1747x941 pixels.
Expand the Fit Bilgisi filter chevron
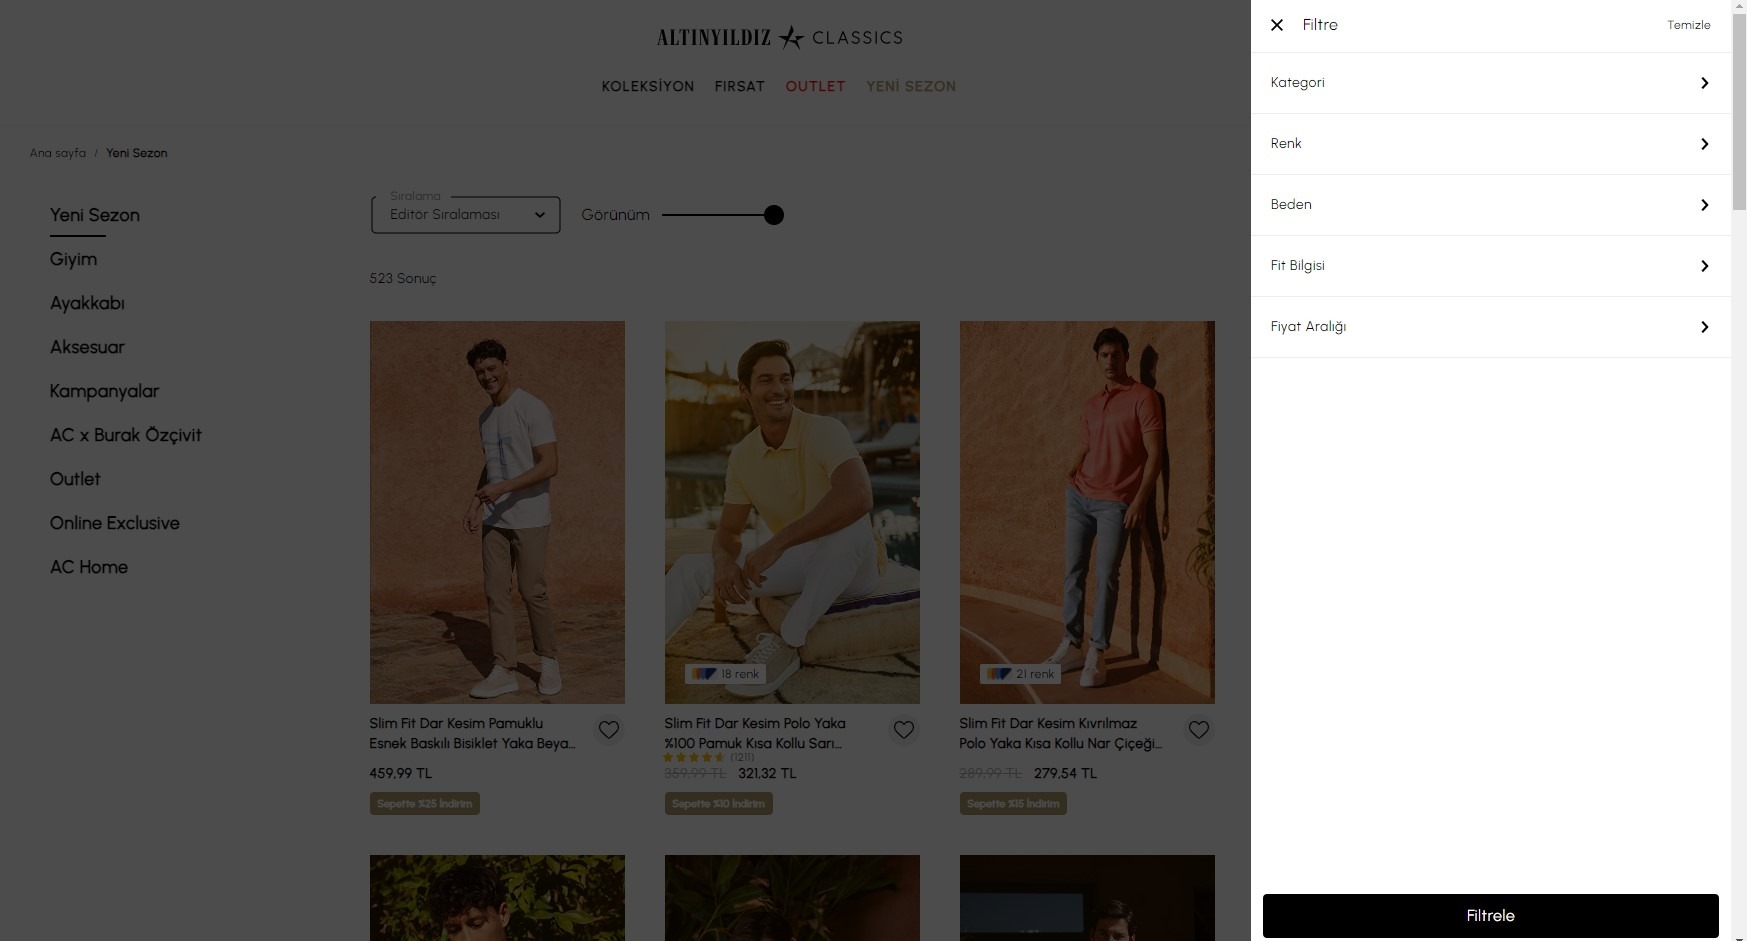1705,266
